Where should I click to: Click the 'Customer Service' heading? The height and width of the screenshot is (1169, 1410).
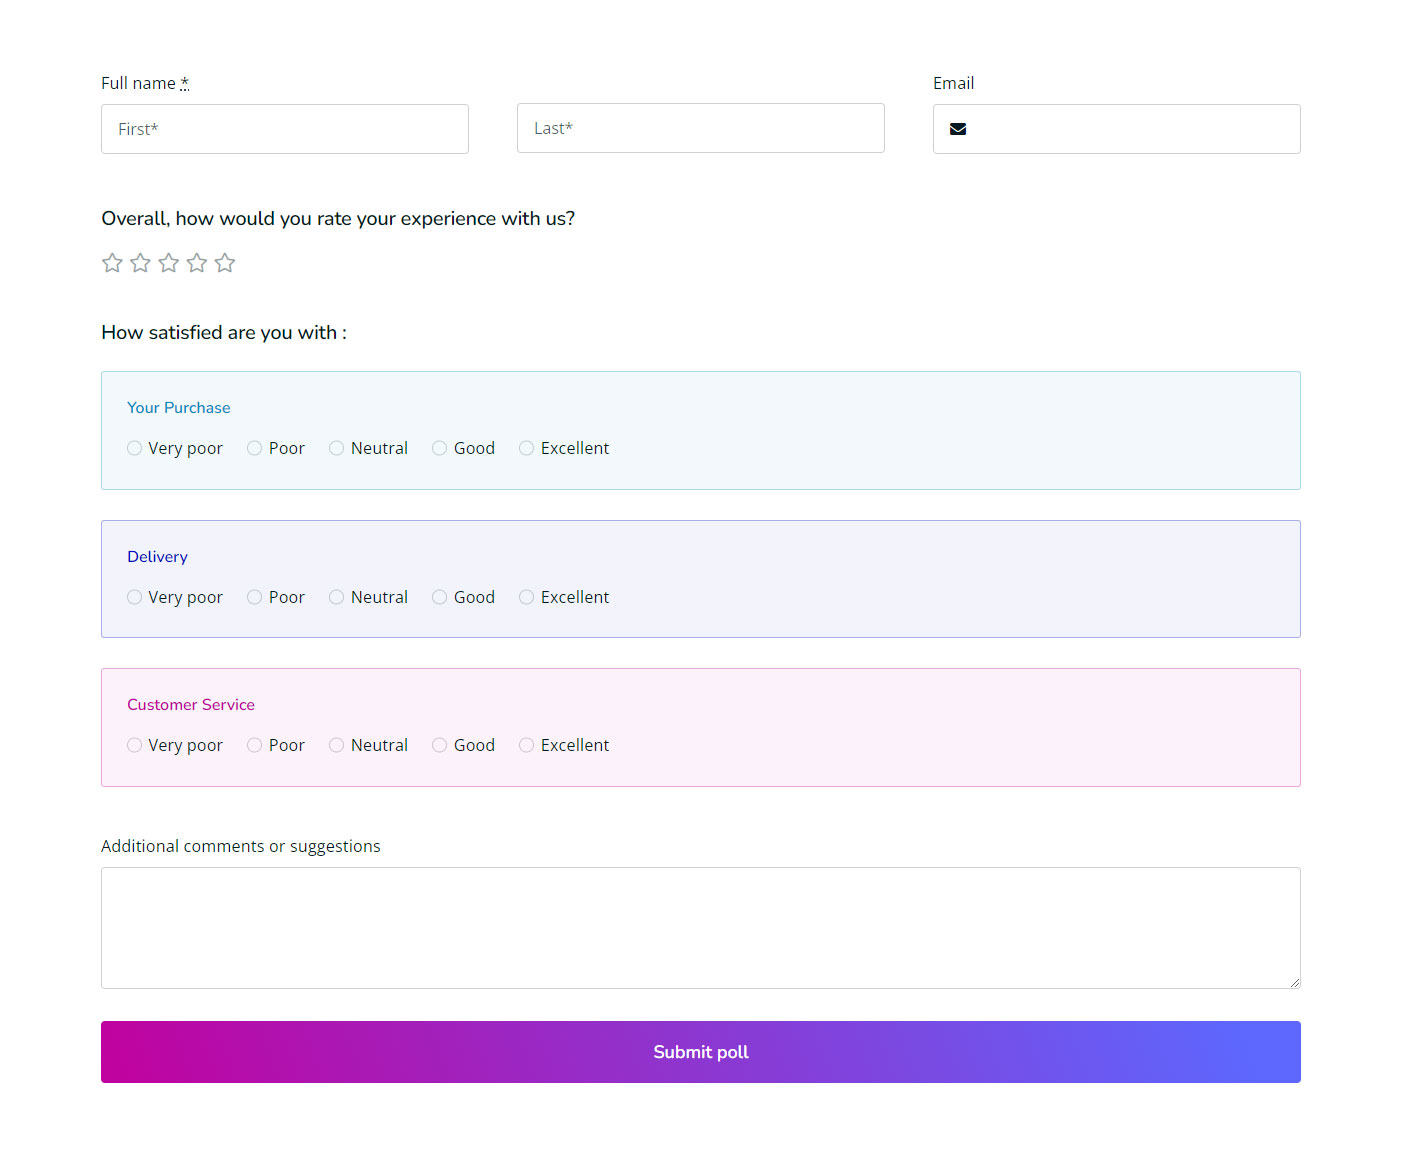click(x=191, y=705)
